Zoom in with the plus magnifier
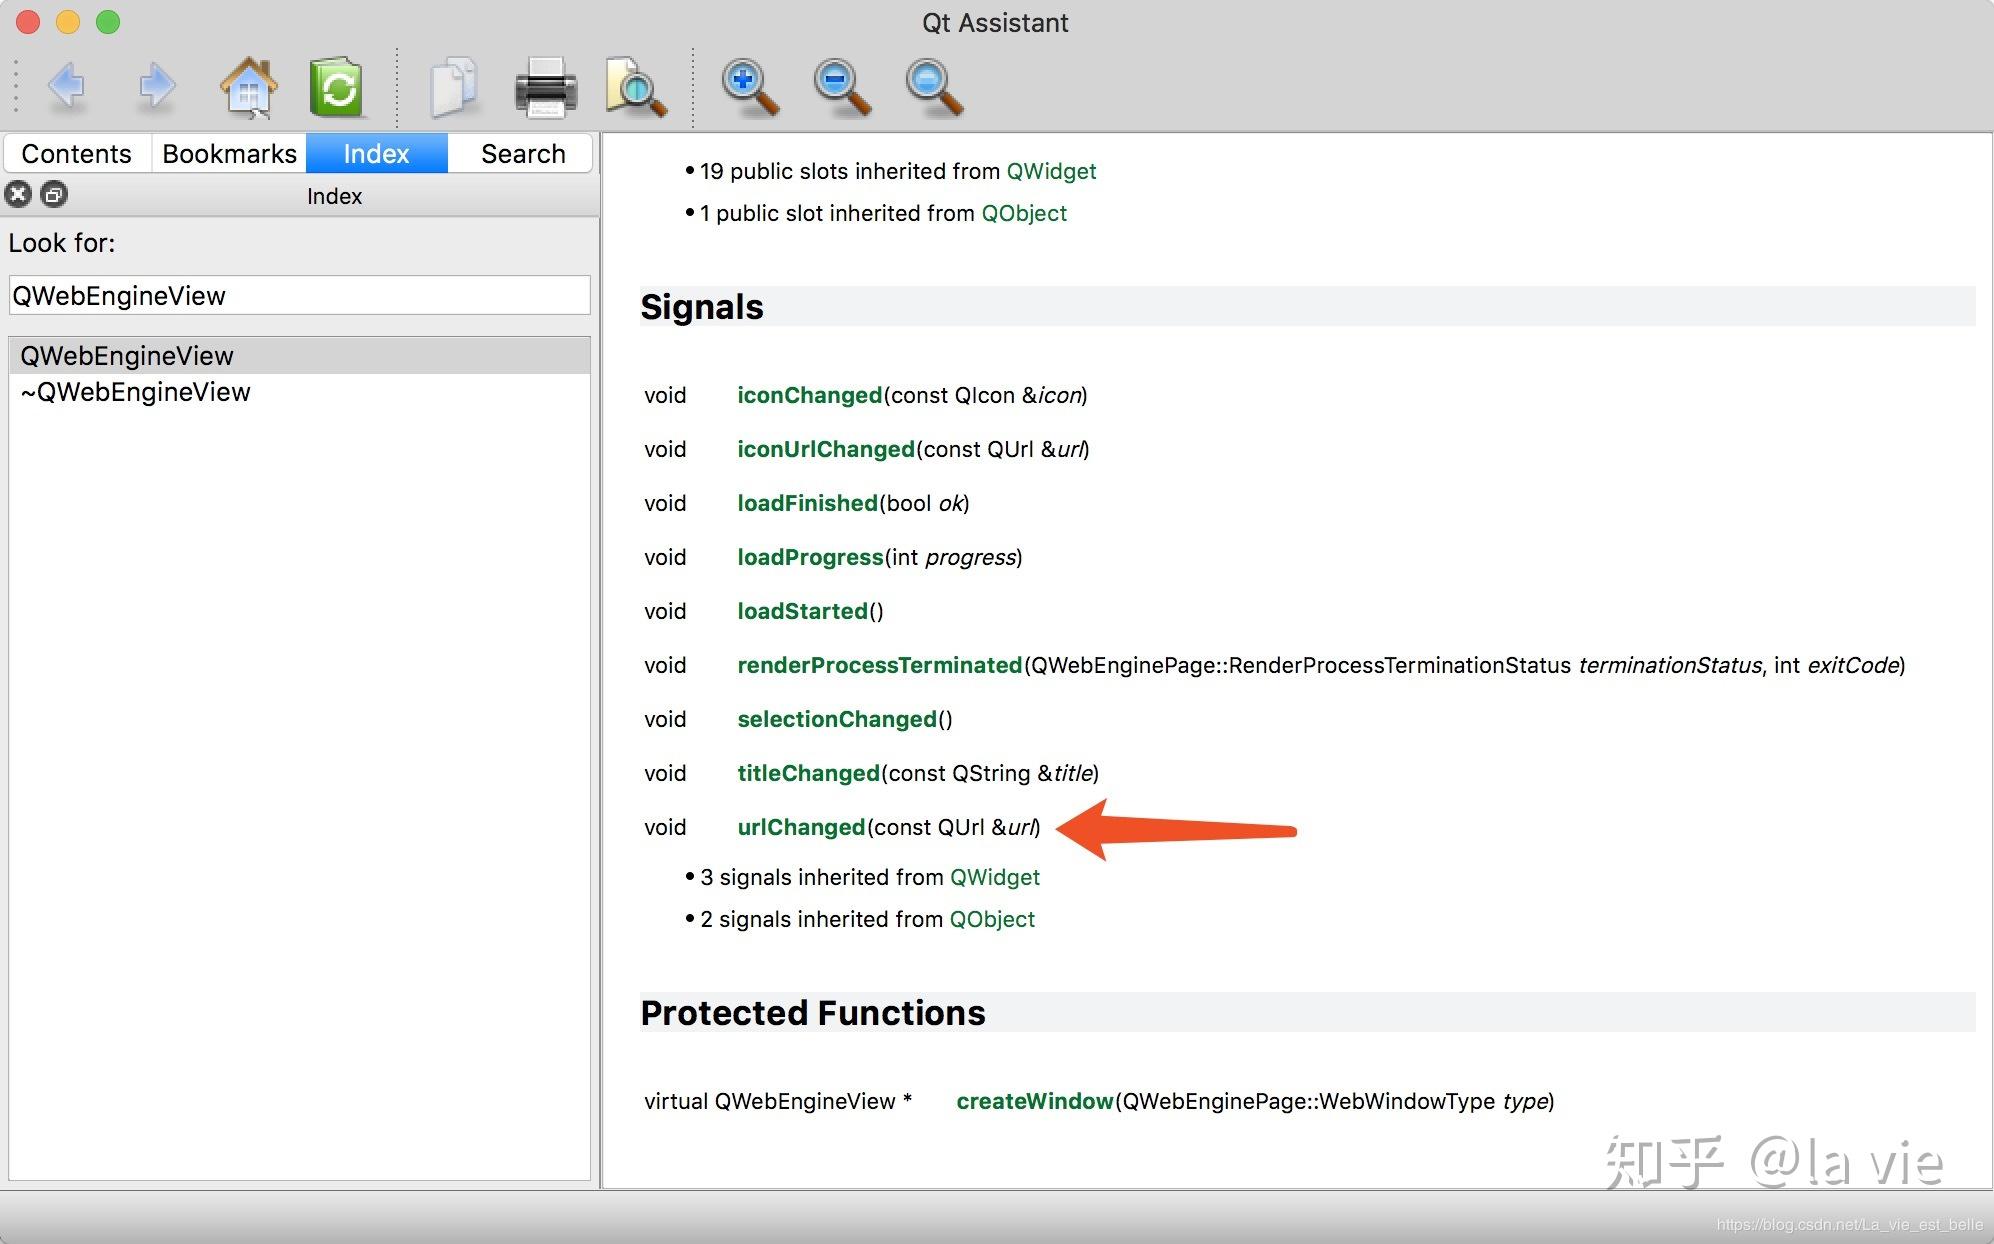Image resolution: width=1994 pixels, height=1244 pixels. [x=750, y=88]
